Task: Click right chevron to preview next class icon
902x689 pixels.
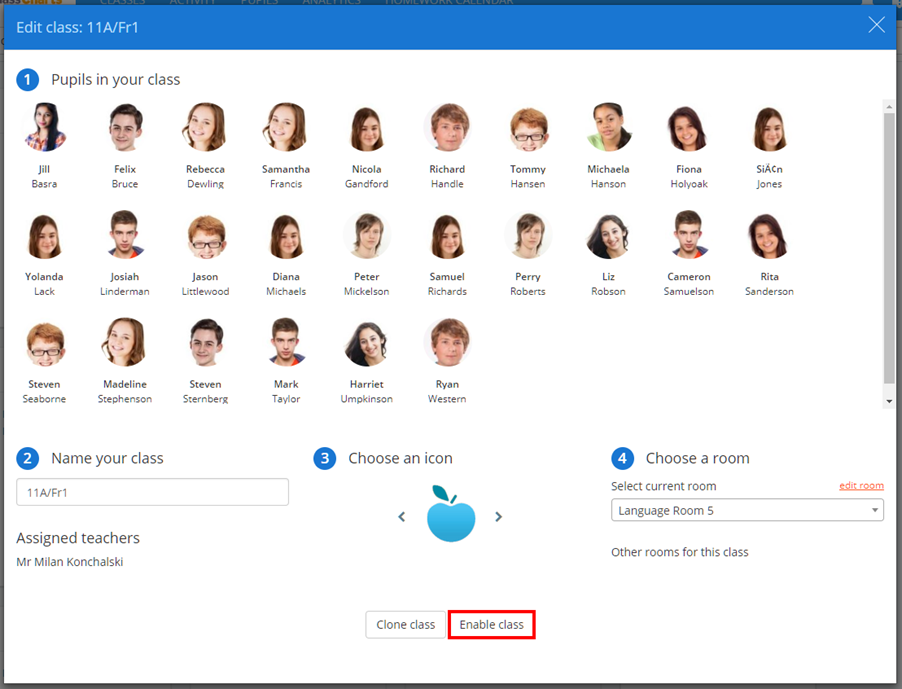Action: (498, 516)
